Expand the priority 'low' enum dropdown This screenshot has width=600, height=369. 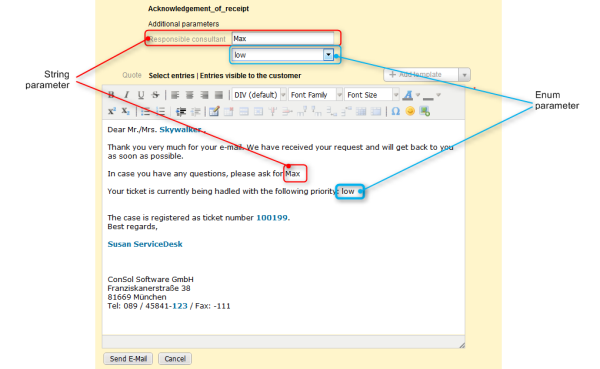(328, 55)
